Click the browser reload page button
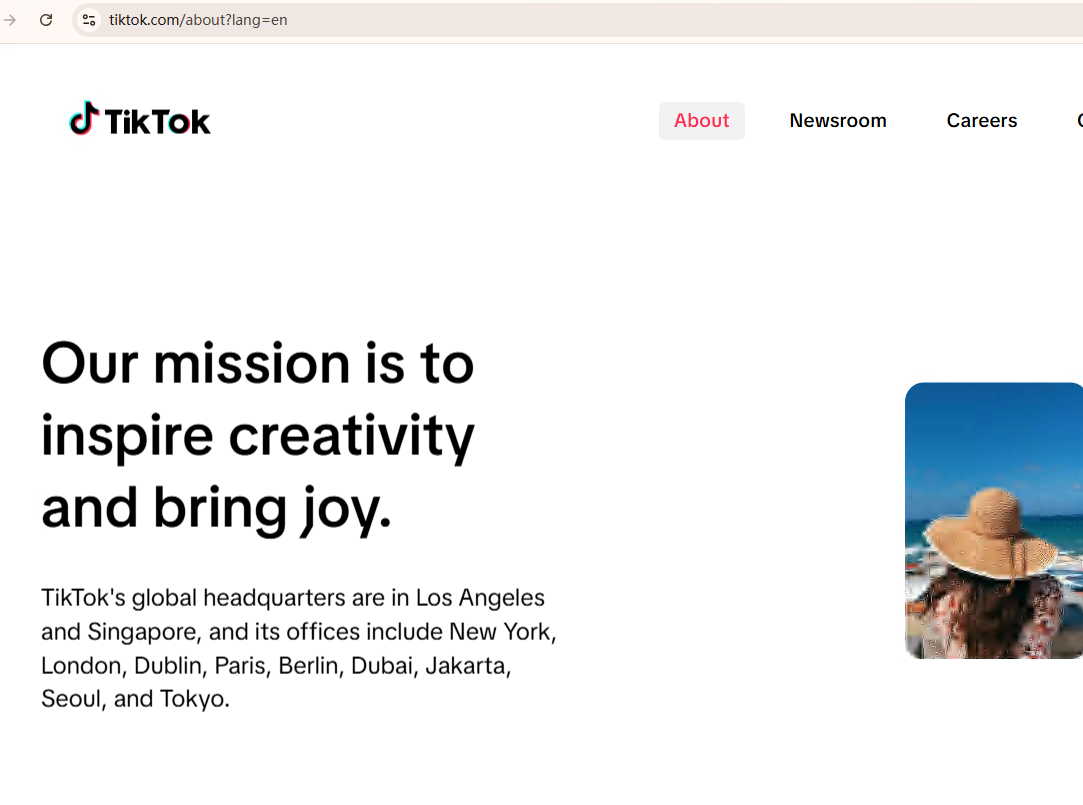The height and width of the screenshot is (805, 1083). pos(46,20)
